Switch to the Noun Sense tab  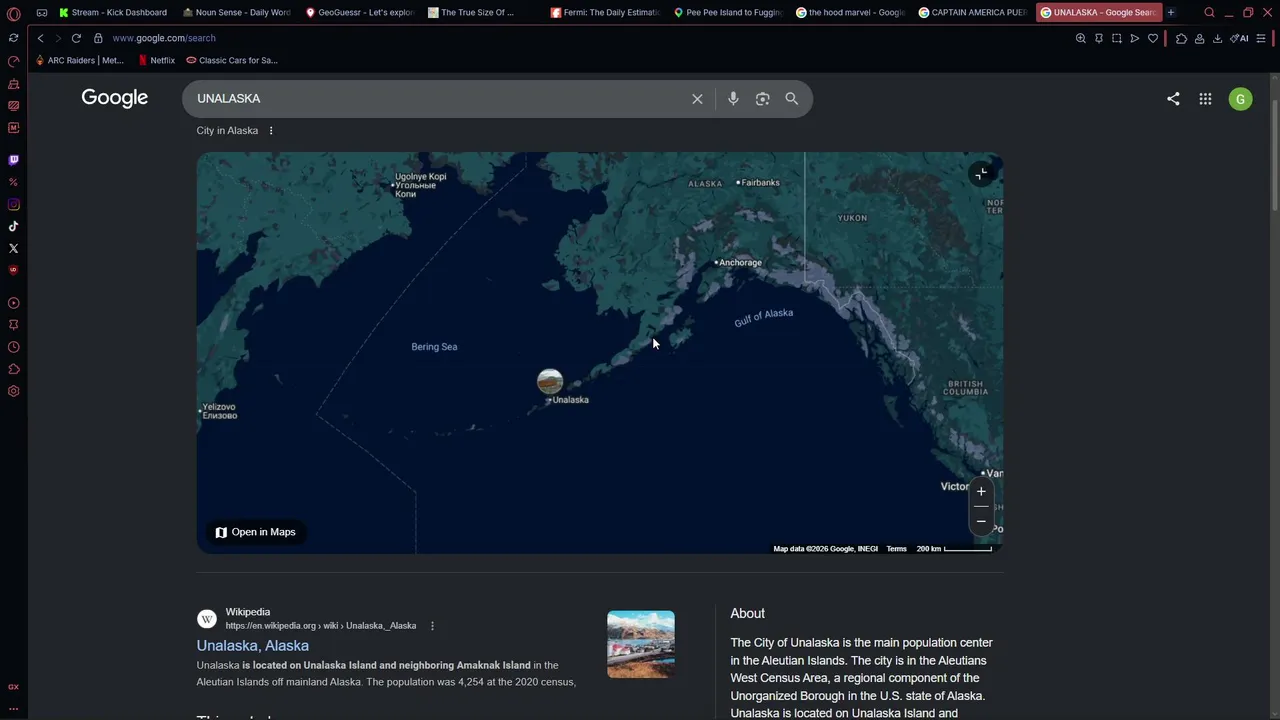click(236, 13)
